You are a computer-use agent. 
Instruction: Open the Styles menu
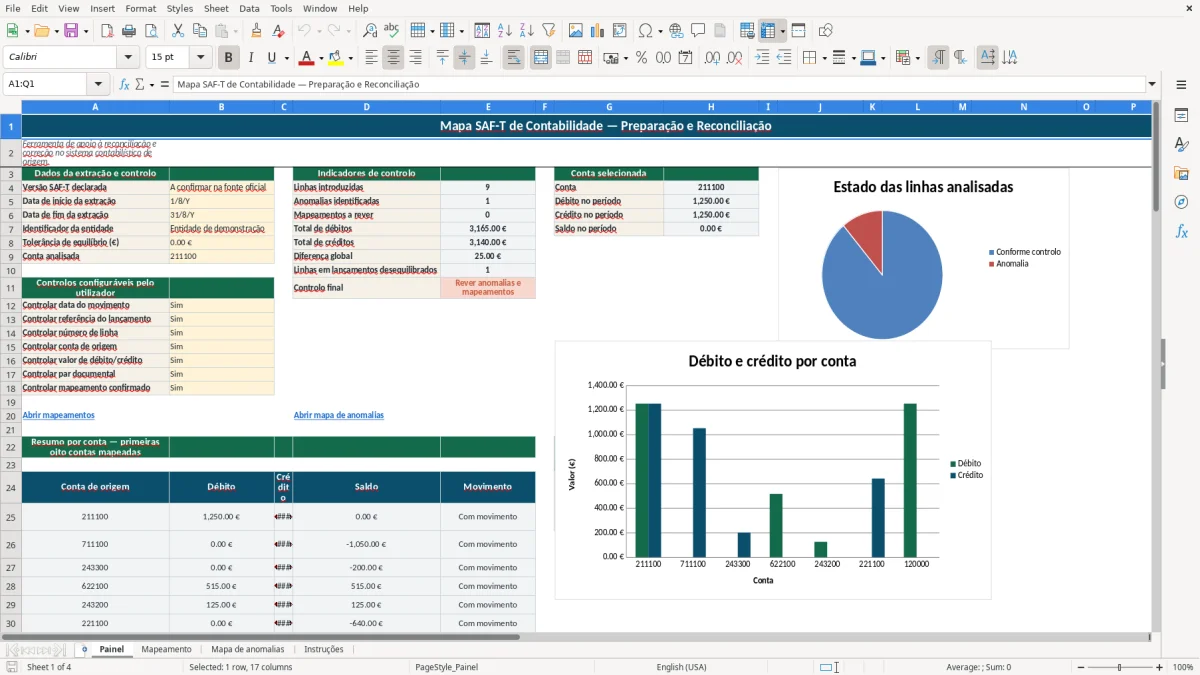[180, 8]
